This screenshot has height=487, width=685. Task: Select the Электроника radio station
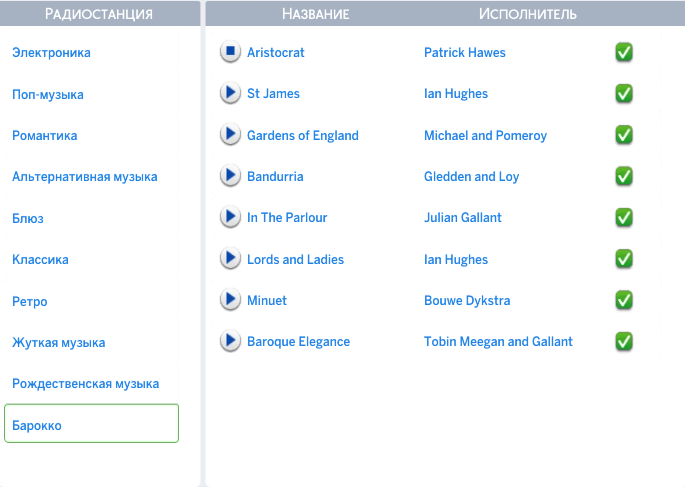coord(51,53)
